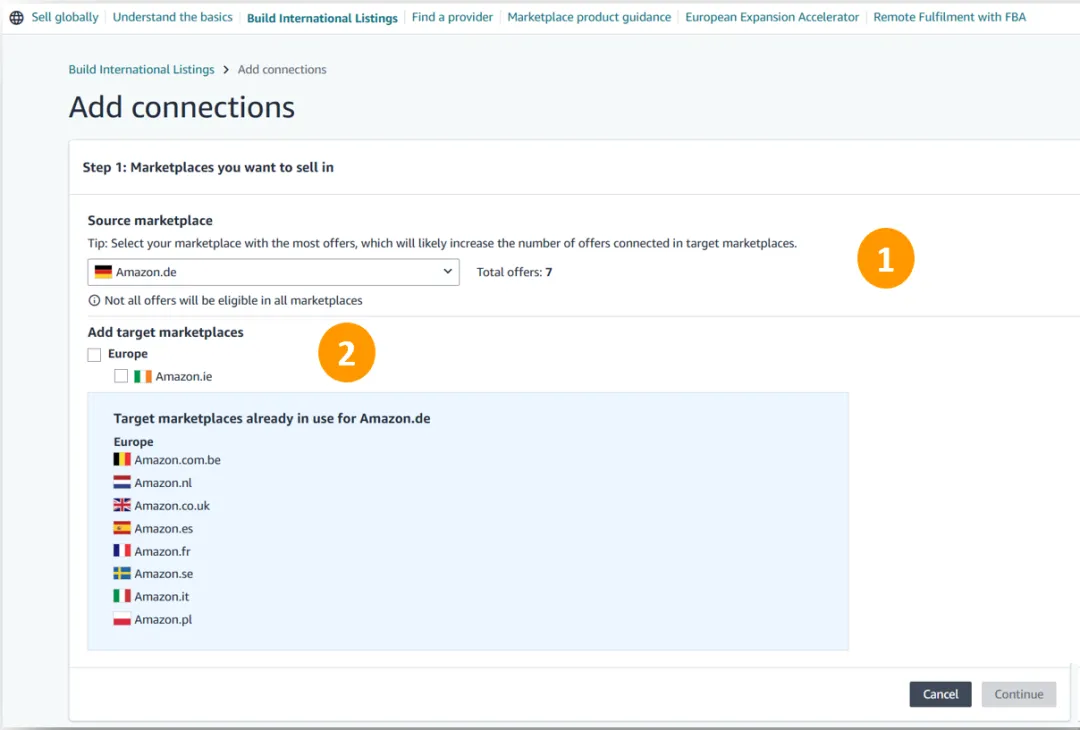
Task: Follow the Build International Listings breadcrumb link
Action: 141,70
